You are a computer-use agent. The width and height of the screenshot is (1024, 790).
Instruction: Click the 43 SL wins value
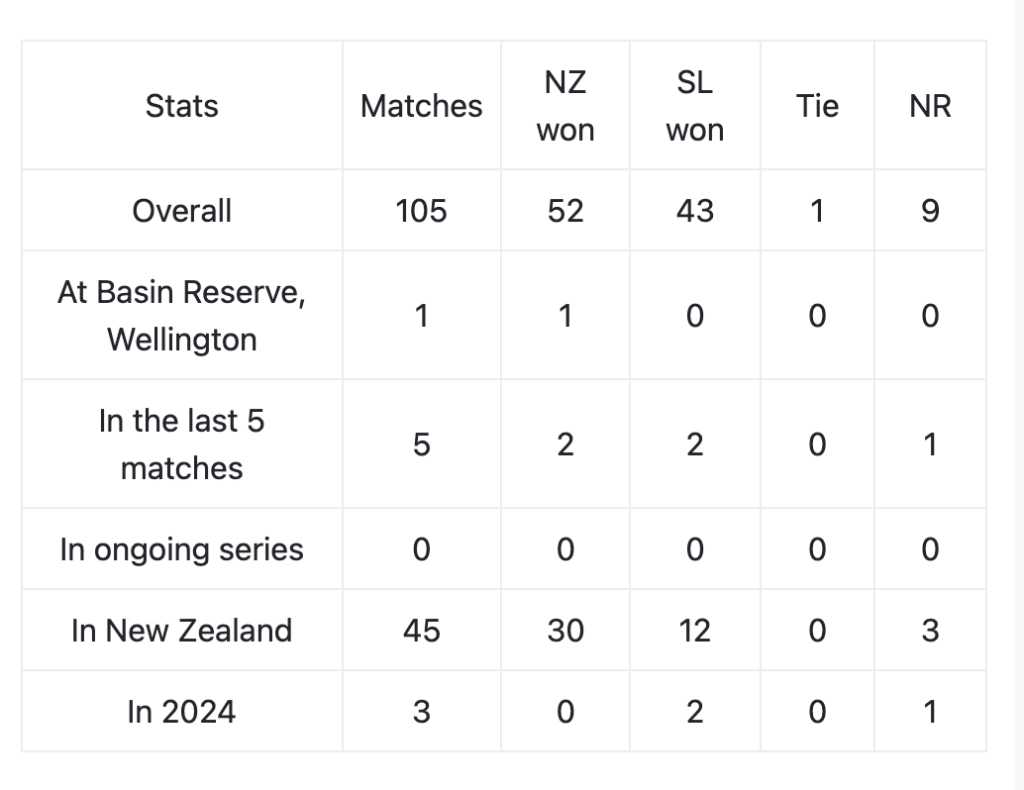(695, 211)
